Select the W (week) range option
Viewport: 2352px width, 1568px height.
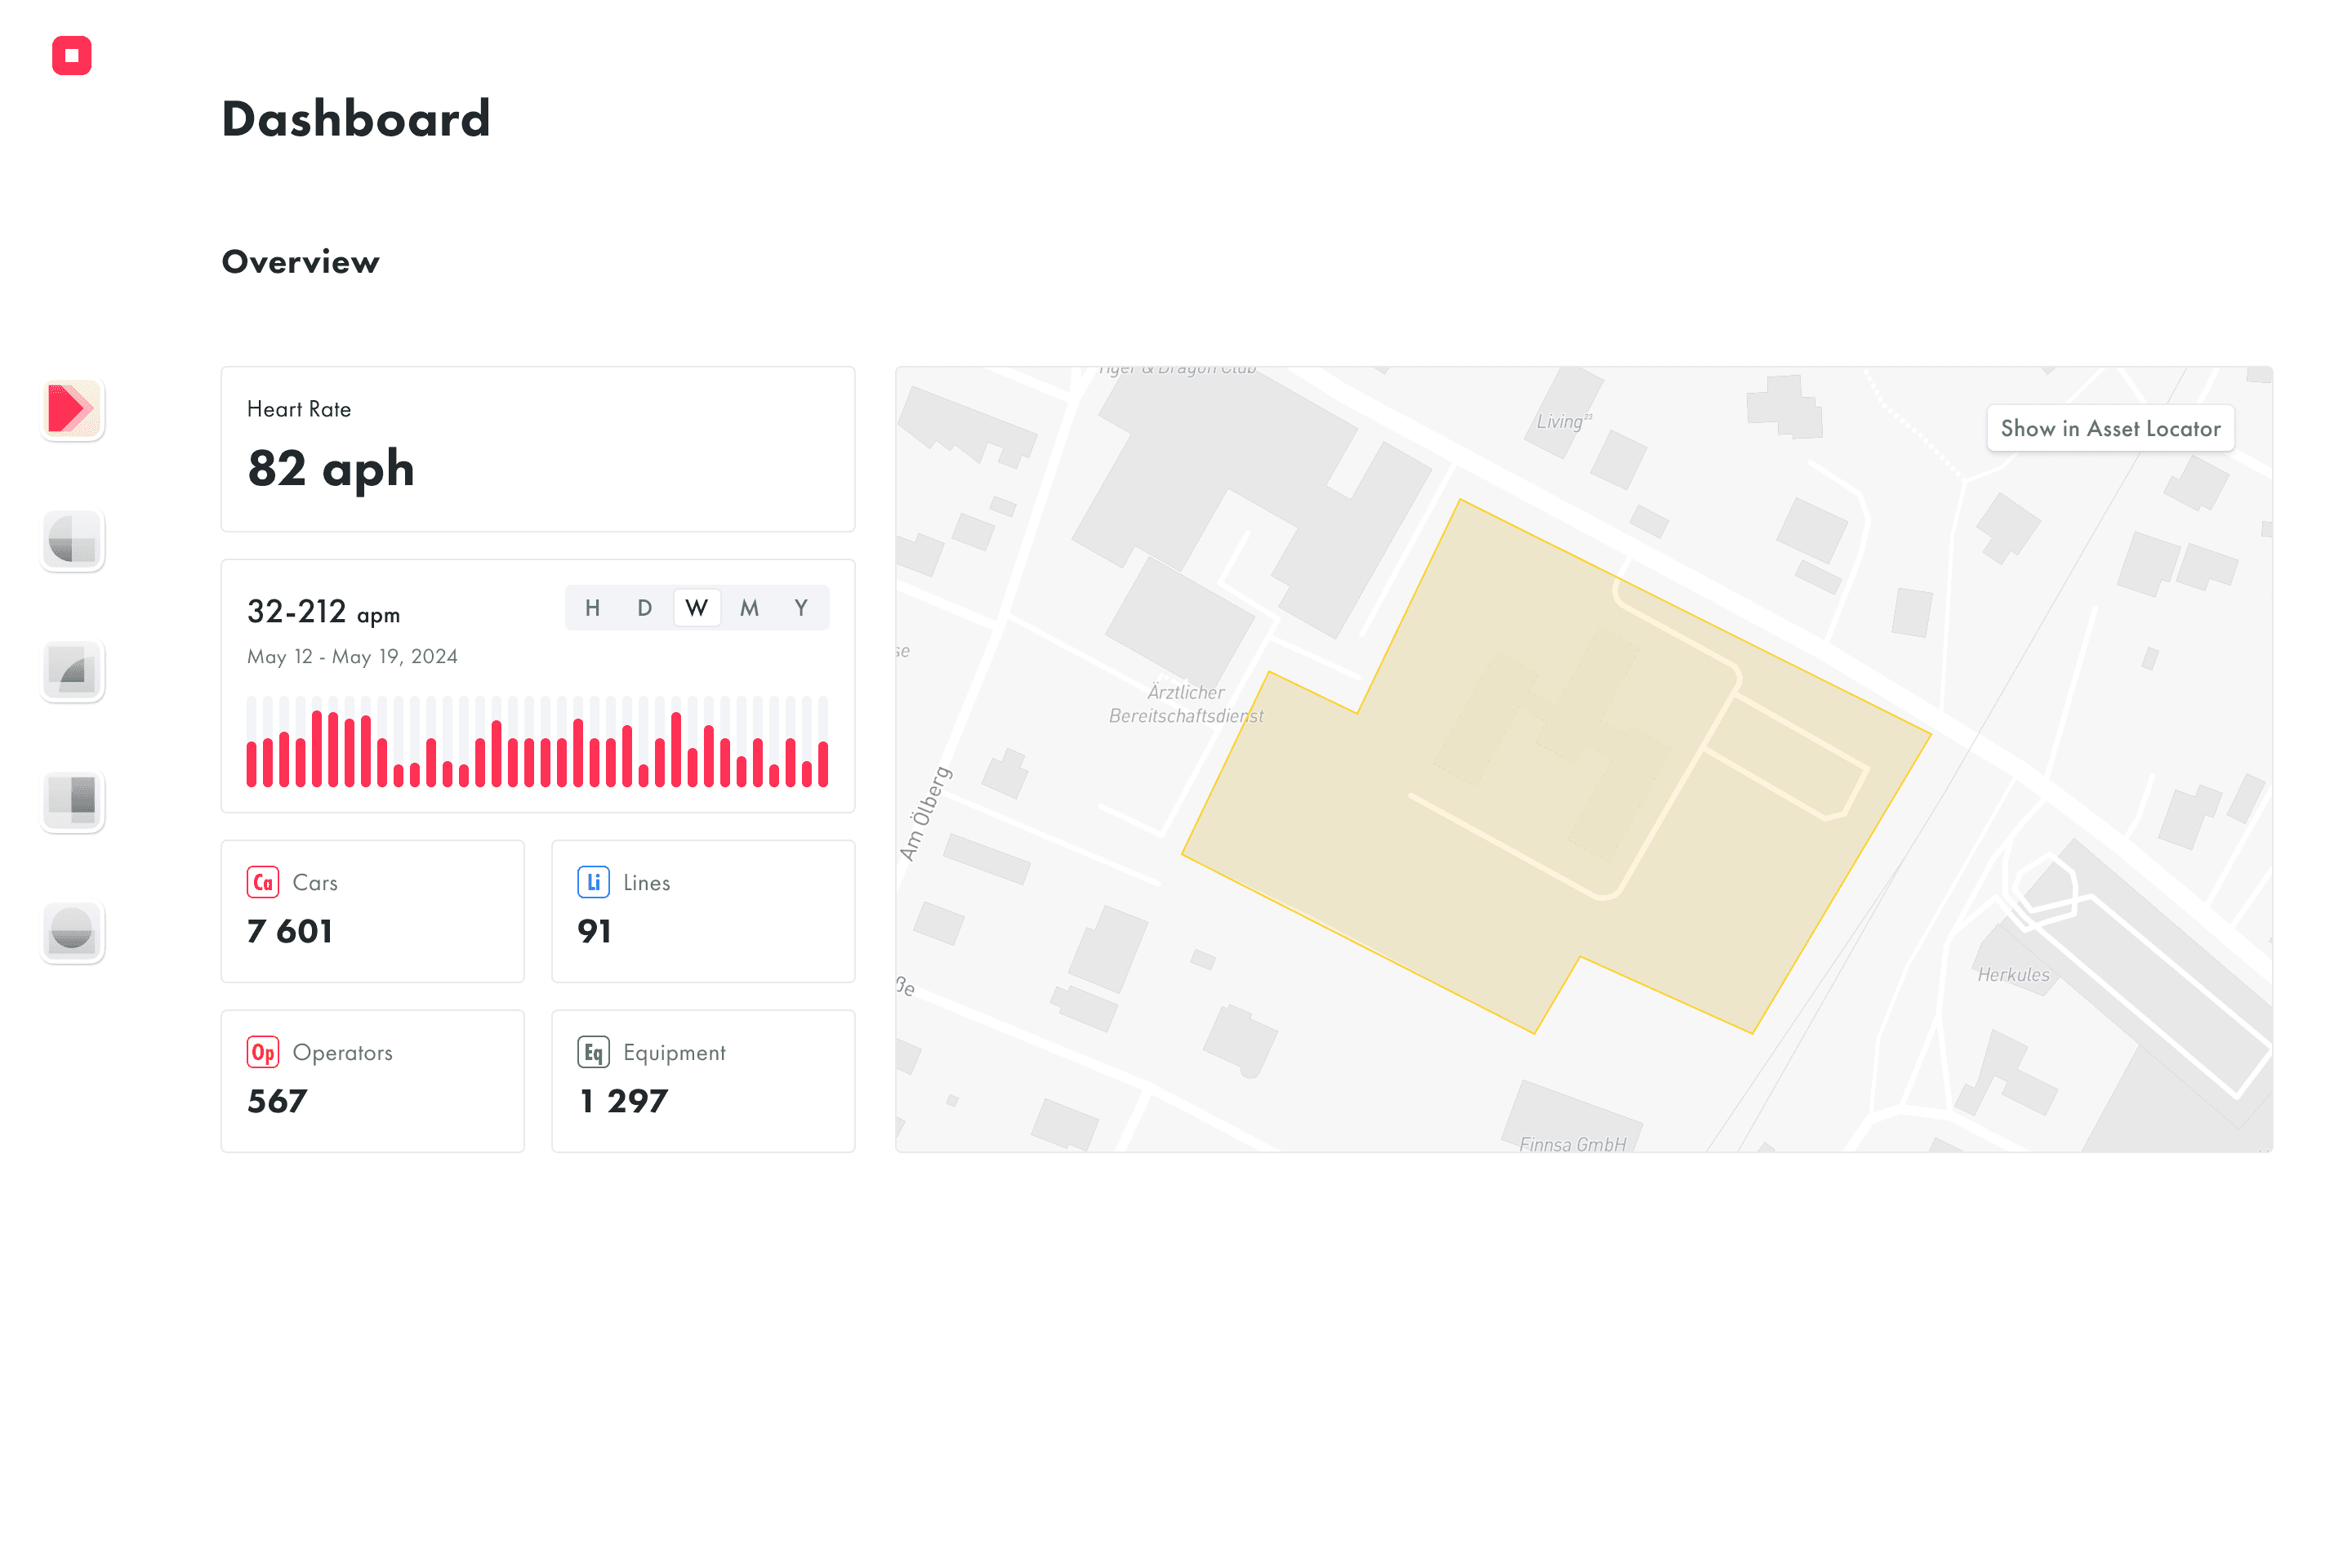(x=697, y=608)
